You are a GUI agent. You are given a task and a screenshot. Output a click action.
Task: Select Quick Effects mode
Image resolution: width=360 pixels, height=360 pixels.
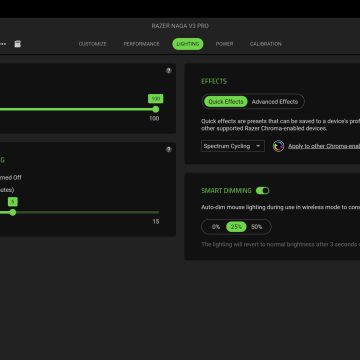pyautogui.click(x=226, y=102)
